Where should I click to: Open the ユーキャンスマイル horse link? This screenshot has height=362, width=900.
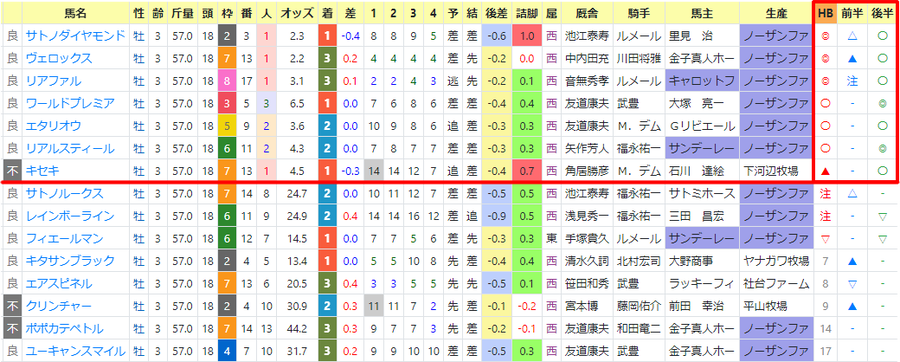coord(75,351)
